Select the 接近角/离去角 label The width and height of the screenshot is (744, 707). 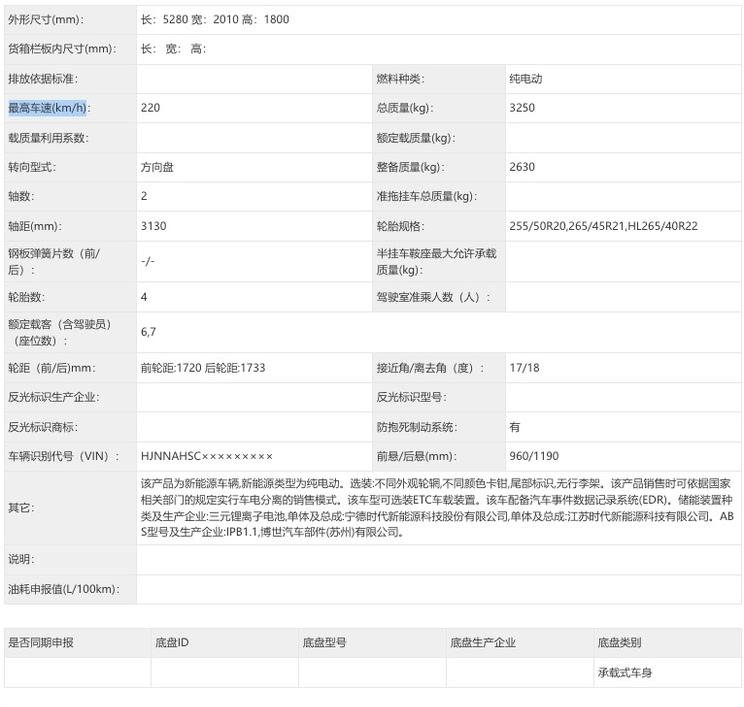click(430, 368)
